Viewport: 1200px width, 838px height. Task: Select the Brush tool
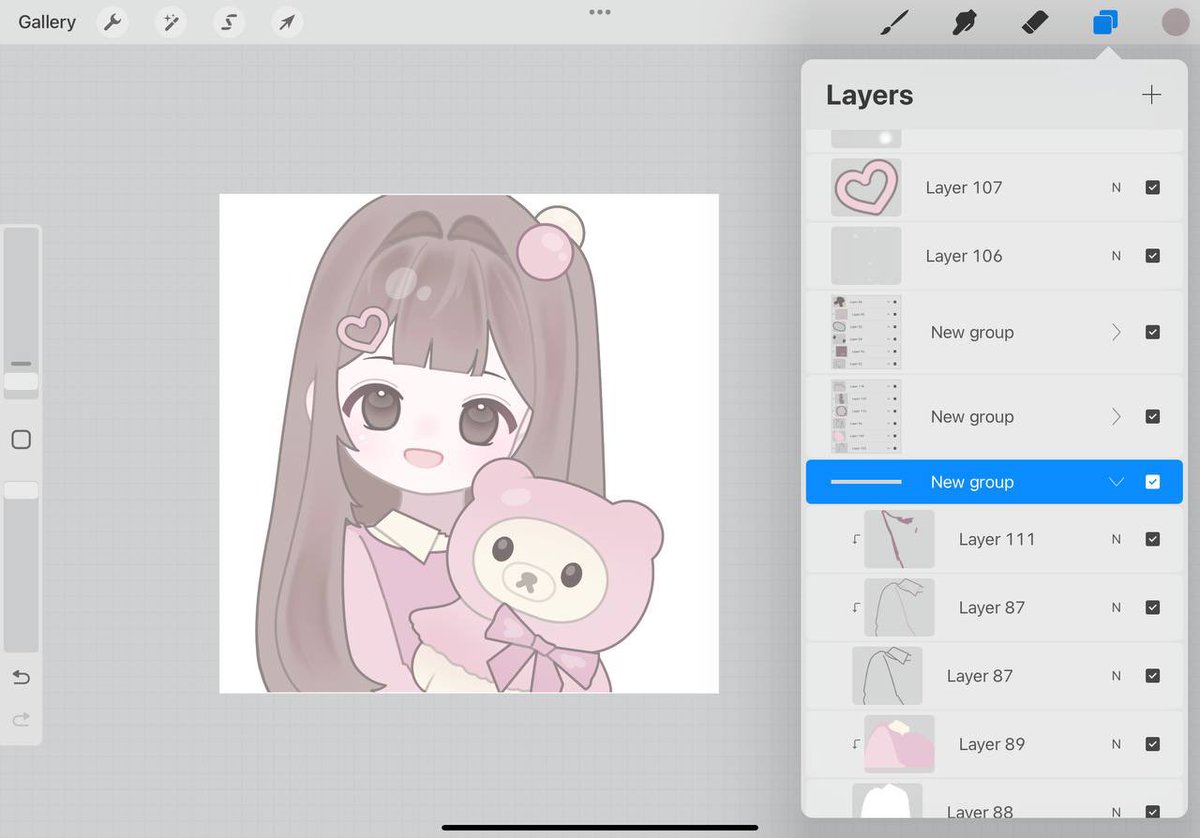[895, 22]
